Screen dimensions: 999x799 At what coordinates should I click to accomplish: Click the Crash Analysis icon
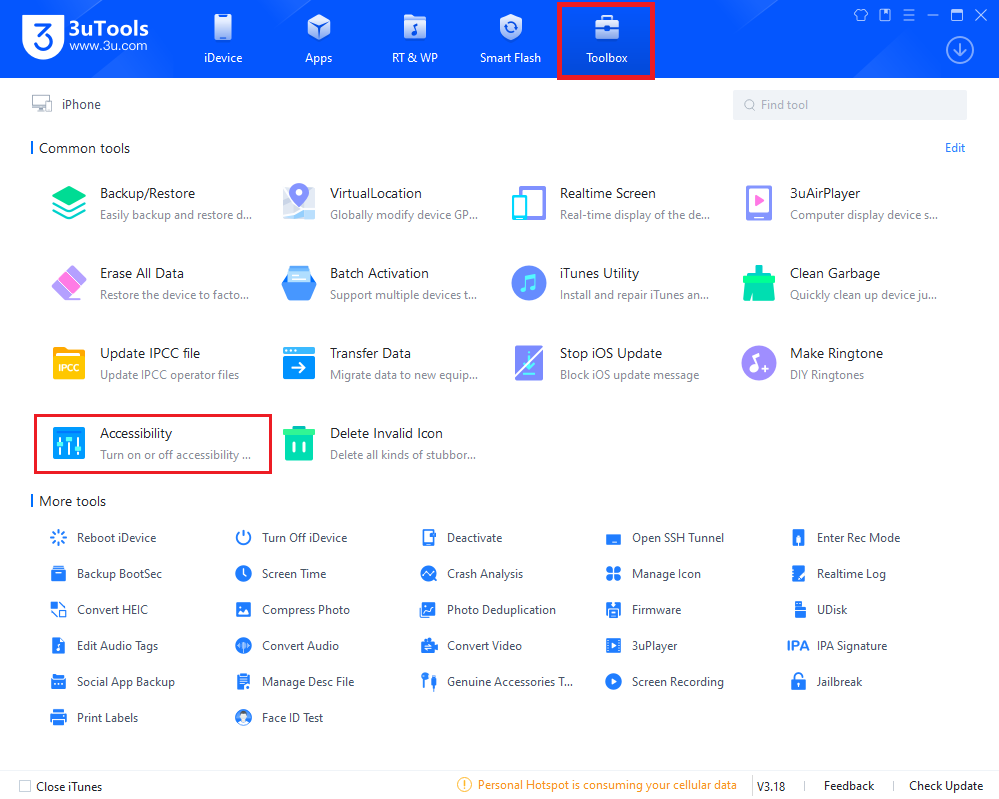pyautogui.click(x=429, y=573)
